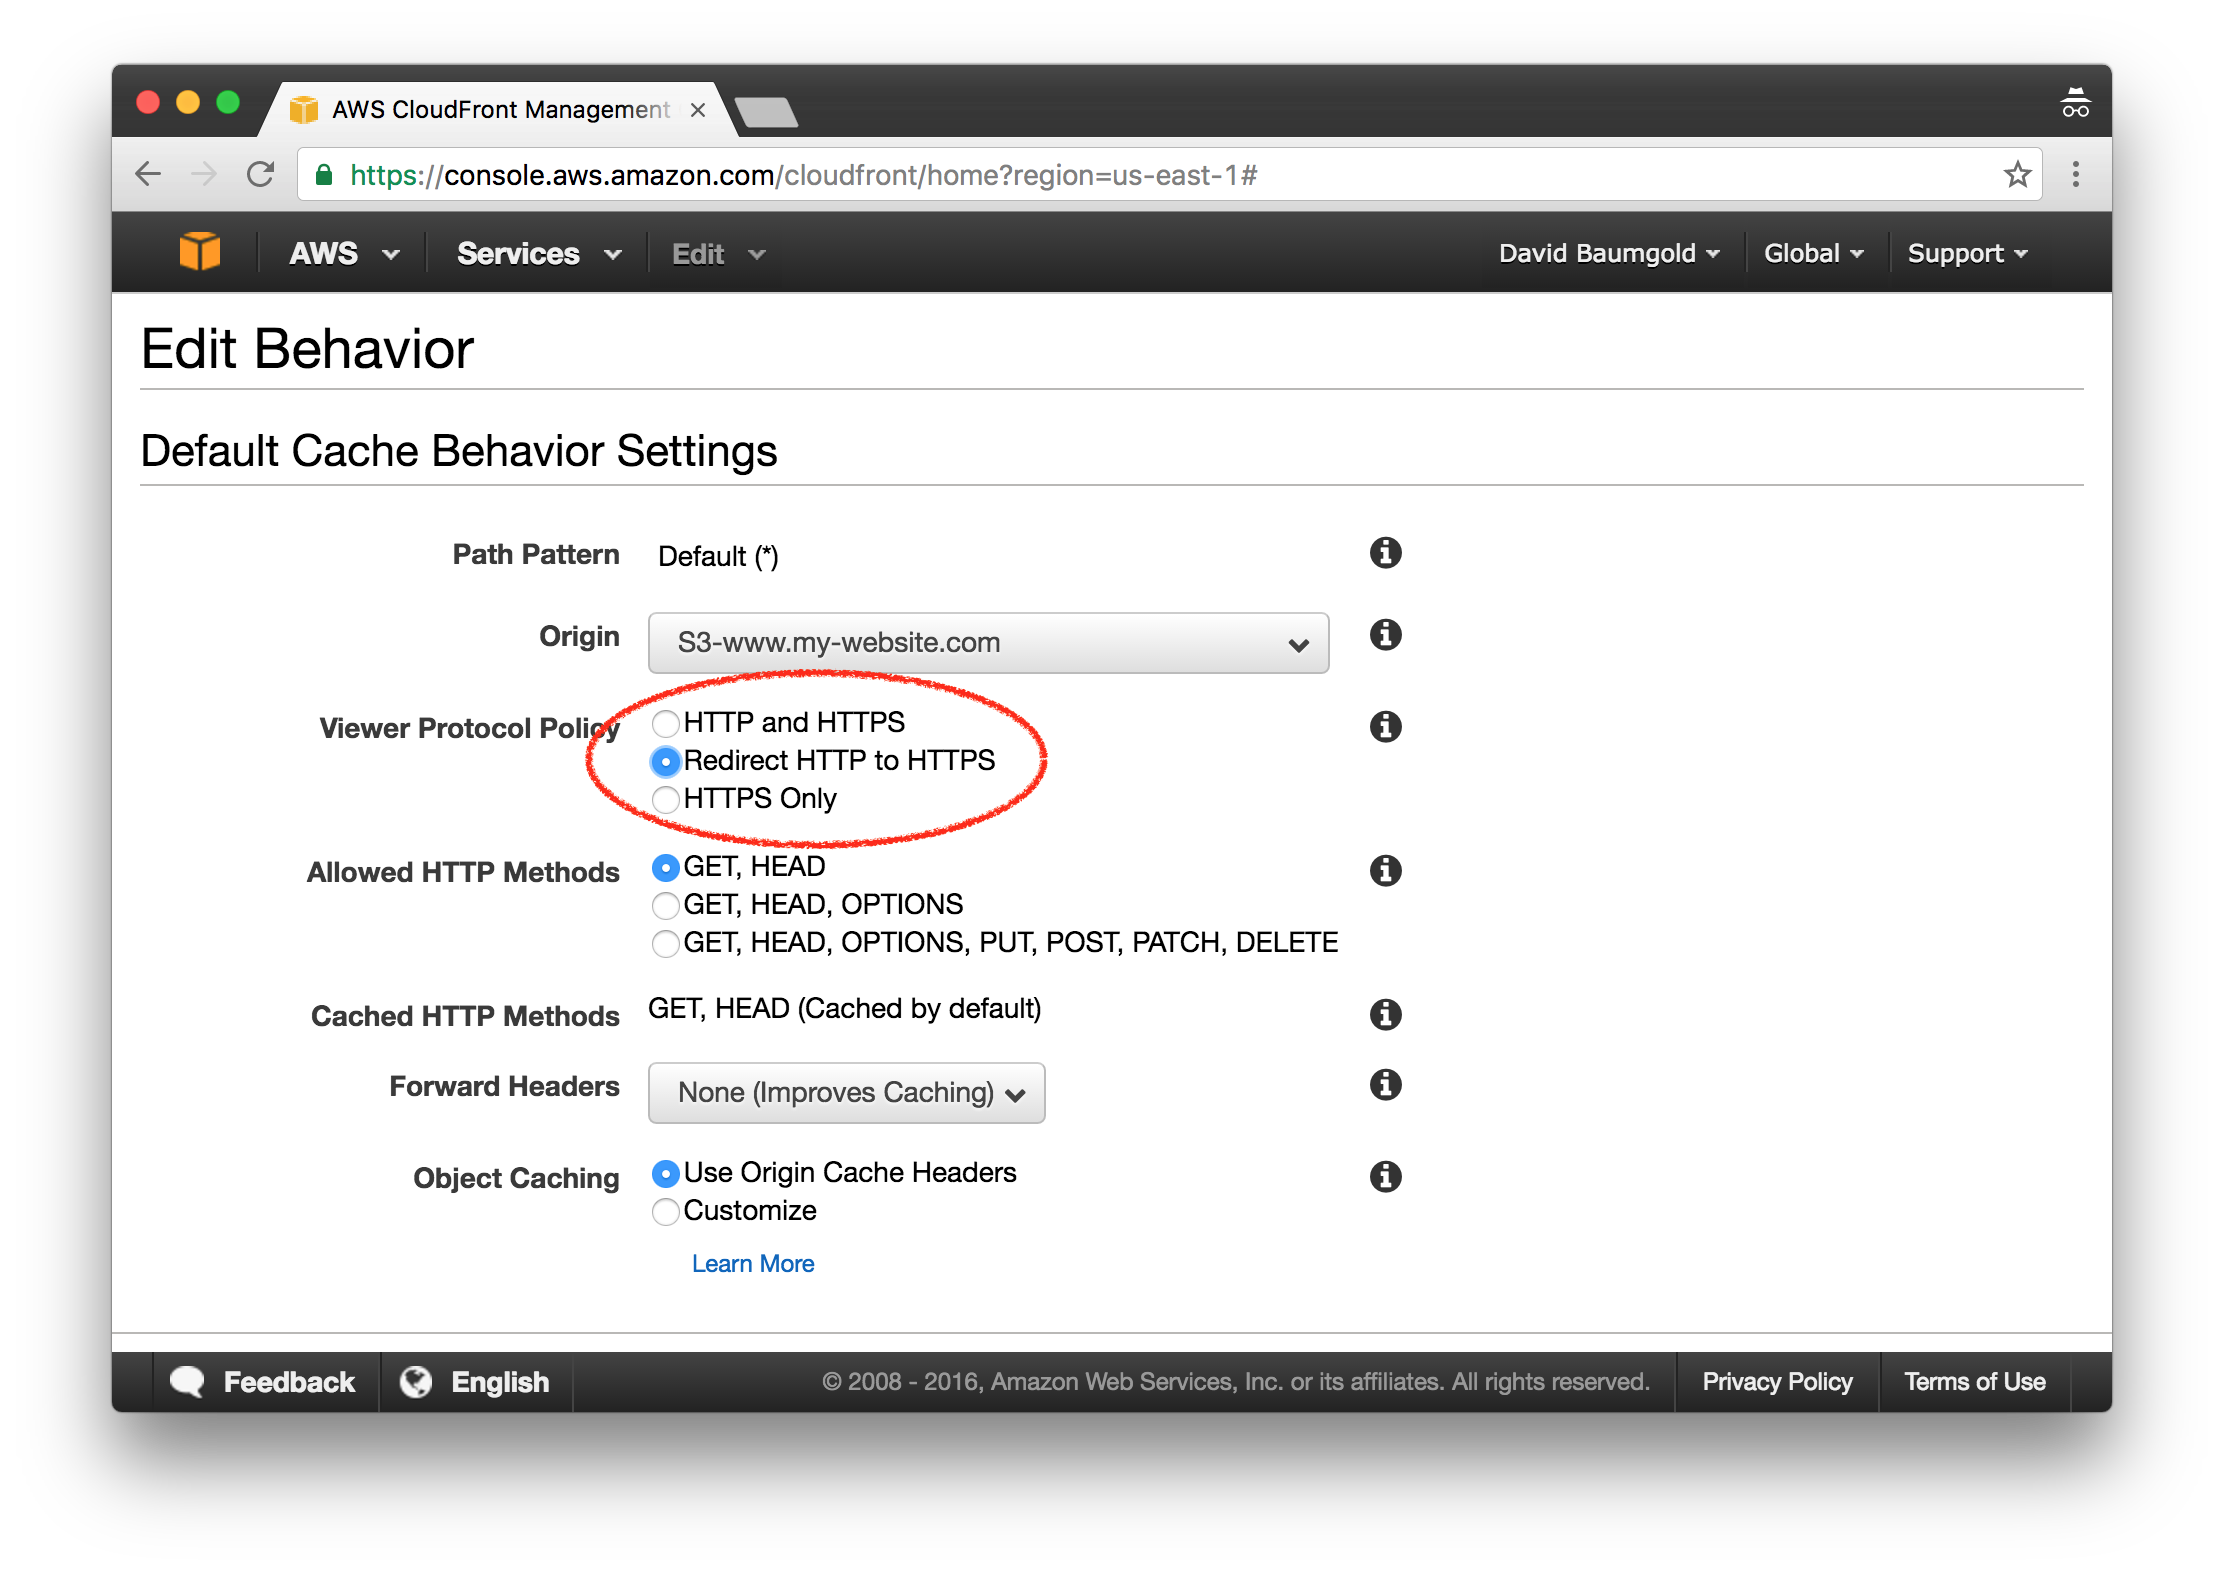Click the browser address bar URL
Screen dimensions: 2224x1572
(x=803, y=175)
